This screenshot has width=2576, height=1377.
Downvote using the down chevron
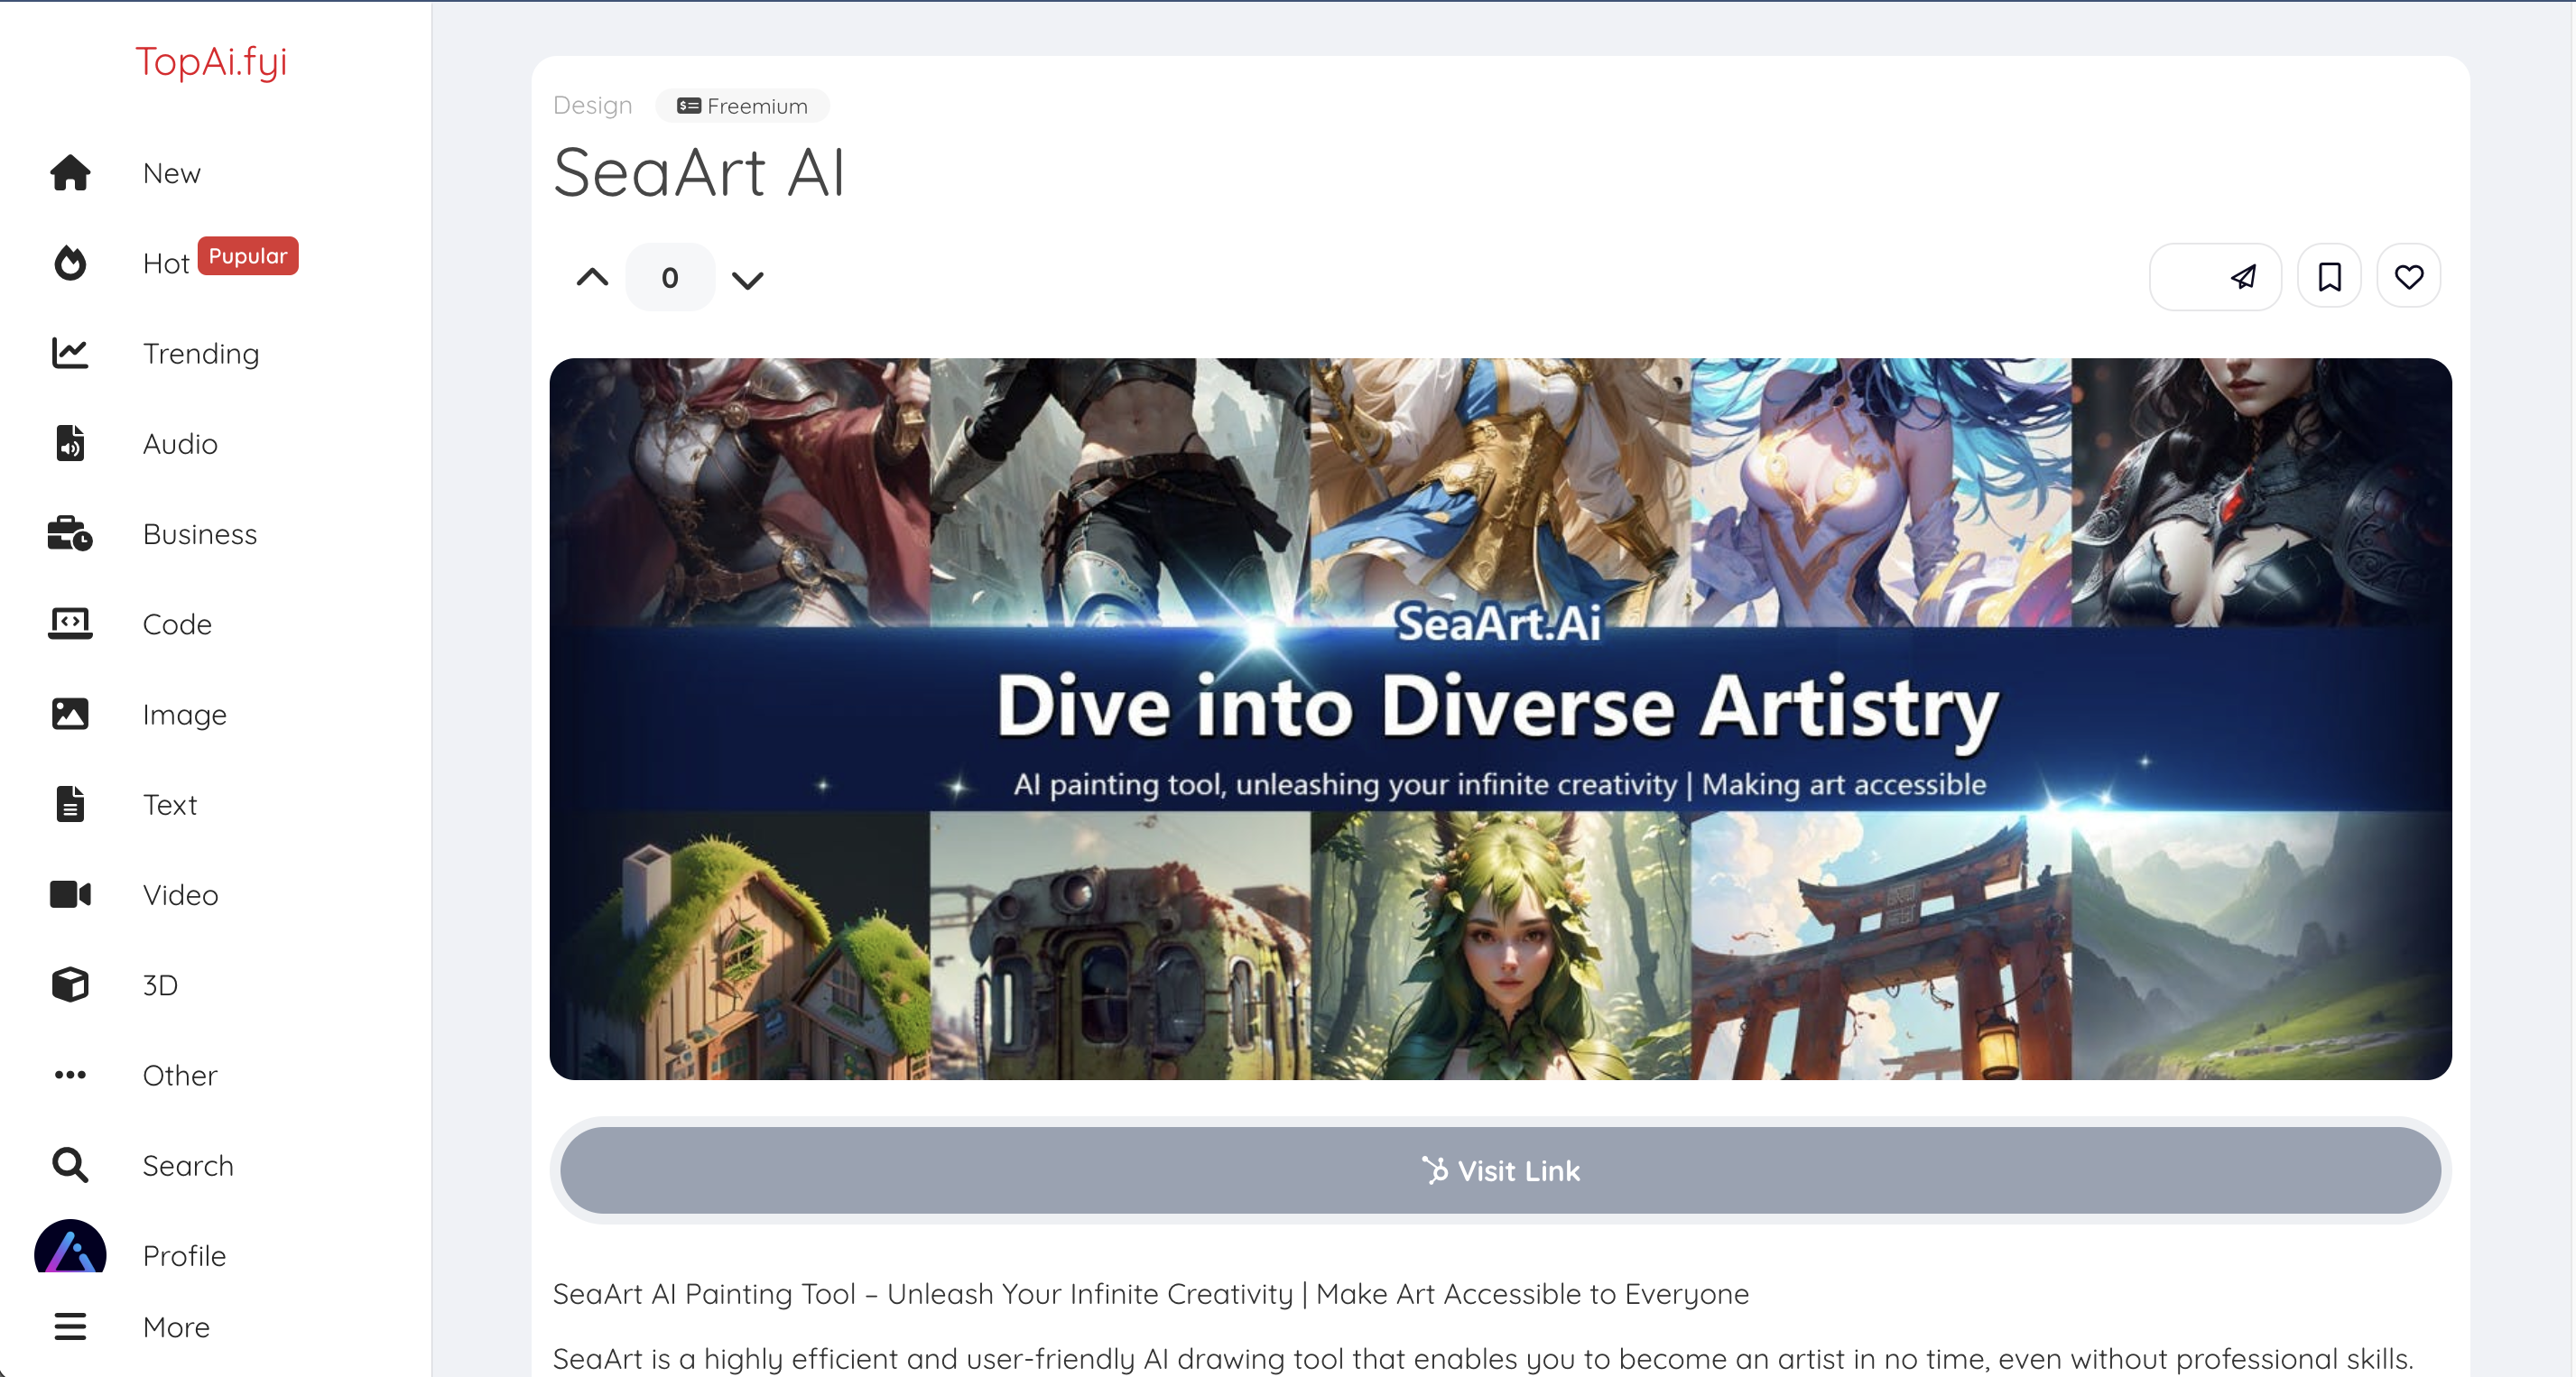747,279
